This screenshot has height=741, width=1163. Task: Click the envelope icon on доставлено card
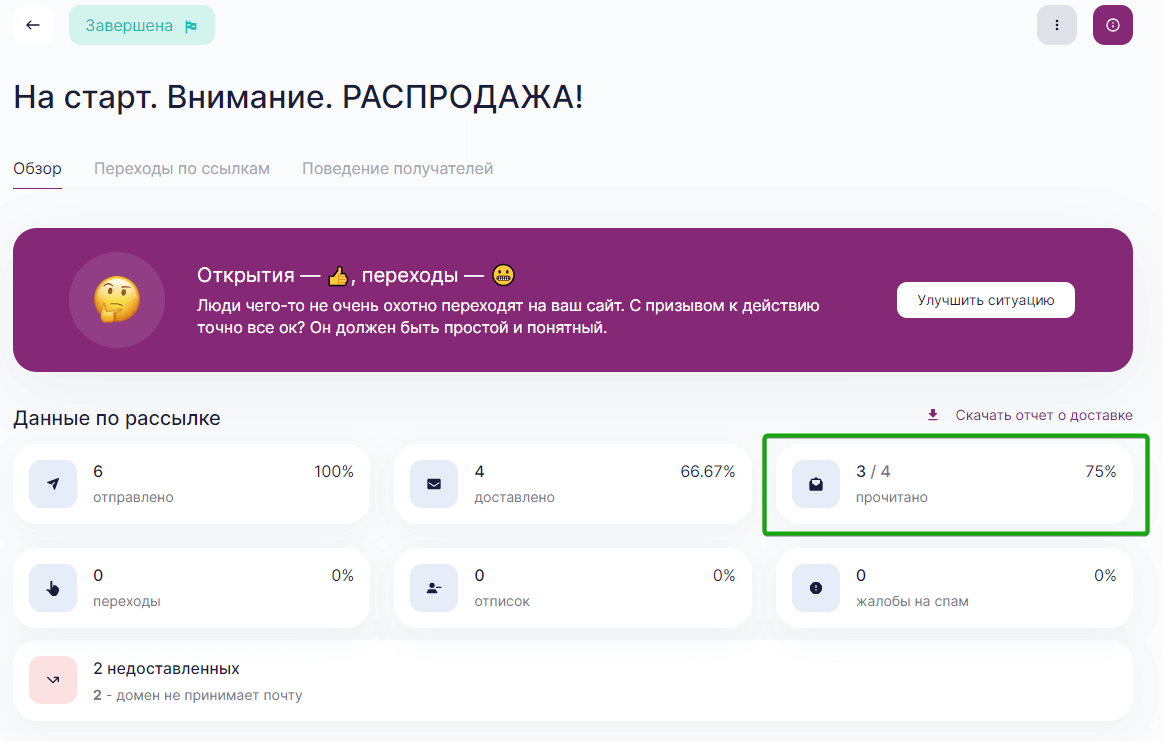[x=433, y=484]
